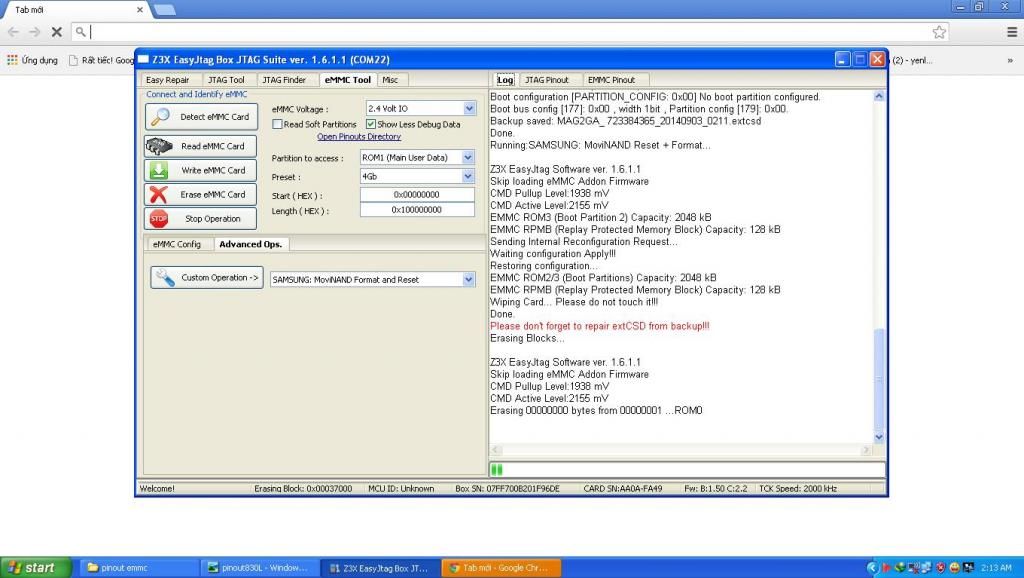
Task: Click the Read eMMC Card chip icon
Action: (159, 146)
